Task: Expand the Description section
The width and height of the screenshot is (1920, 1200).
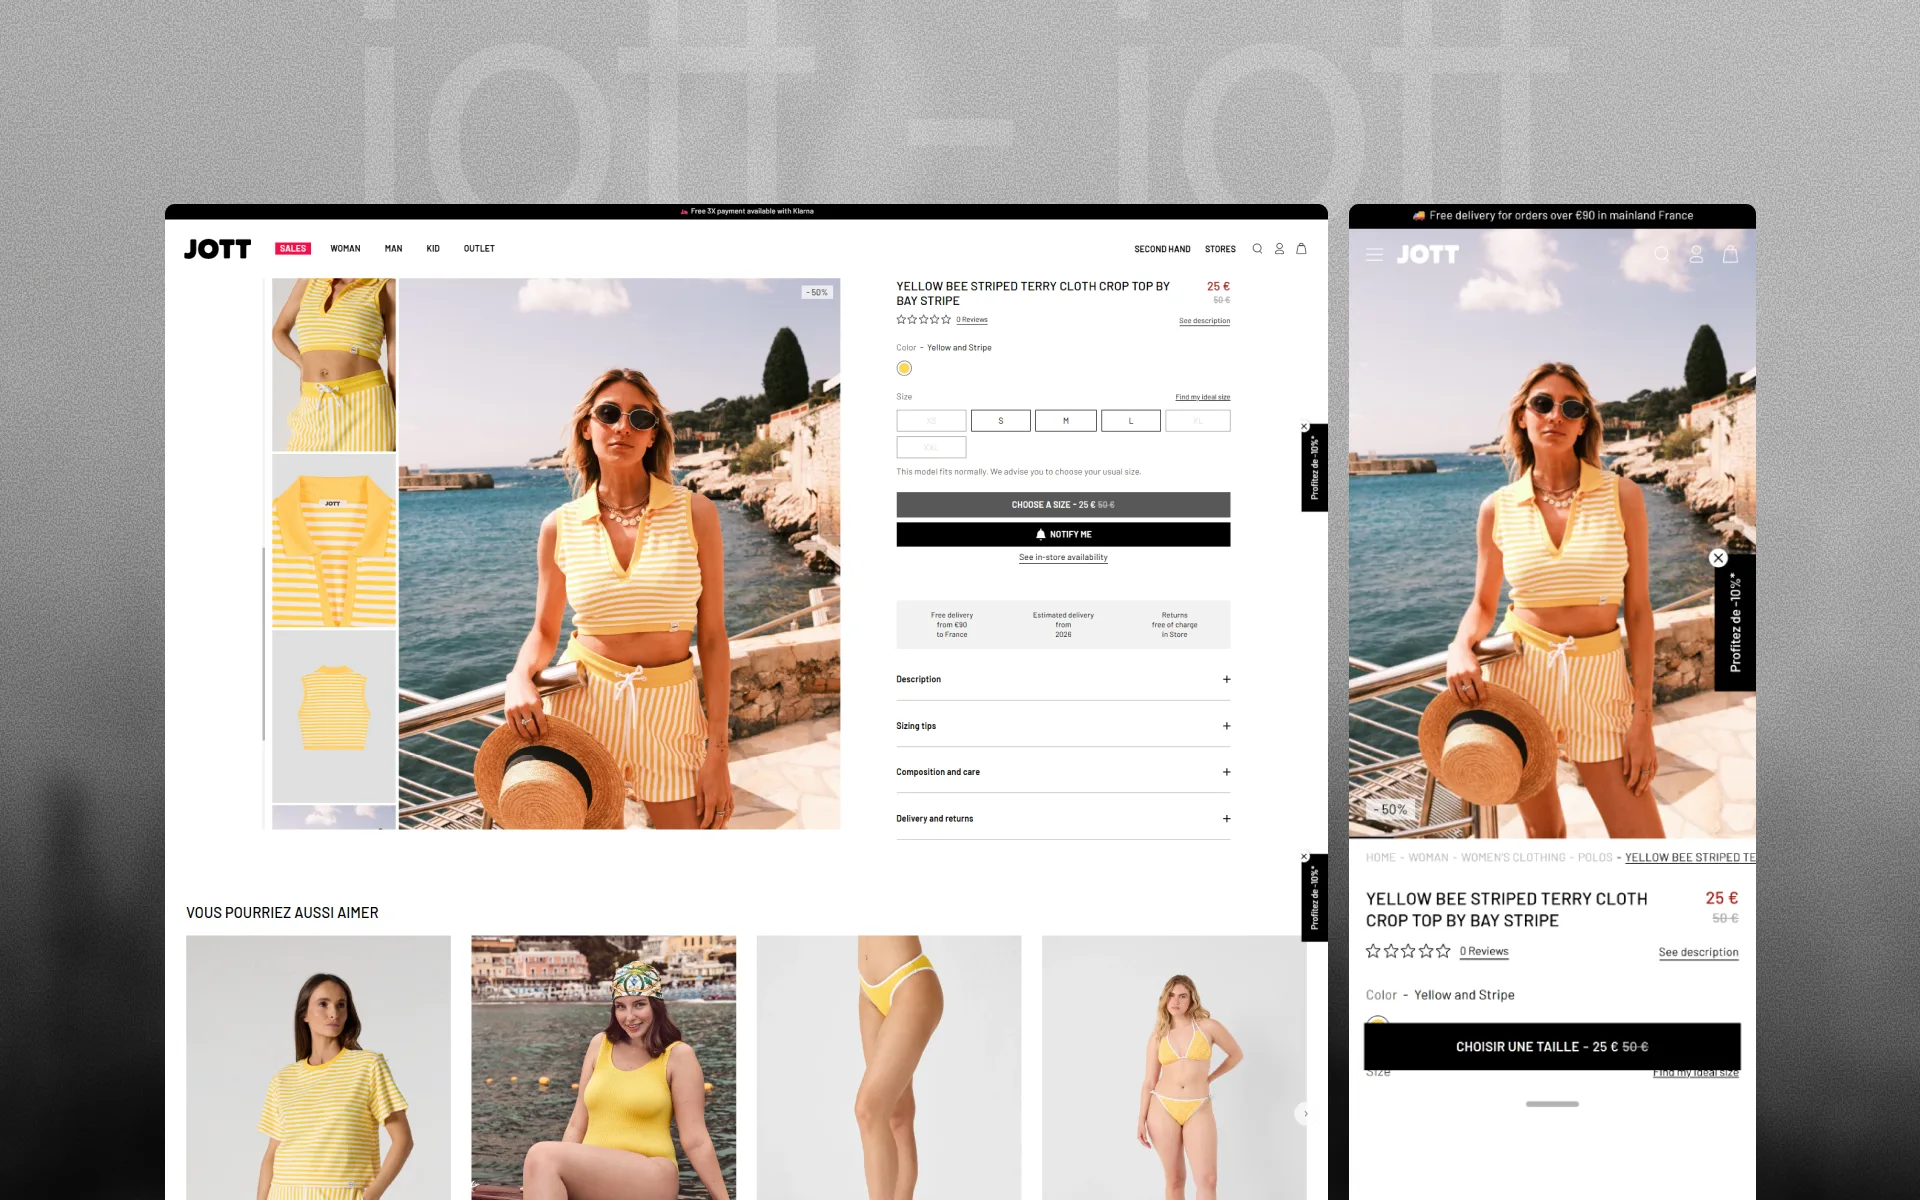Action: coord(1063,679)
